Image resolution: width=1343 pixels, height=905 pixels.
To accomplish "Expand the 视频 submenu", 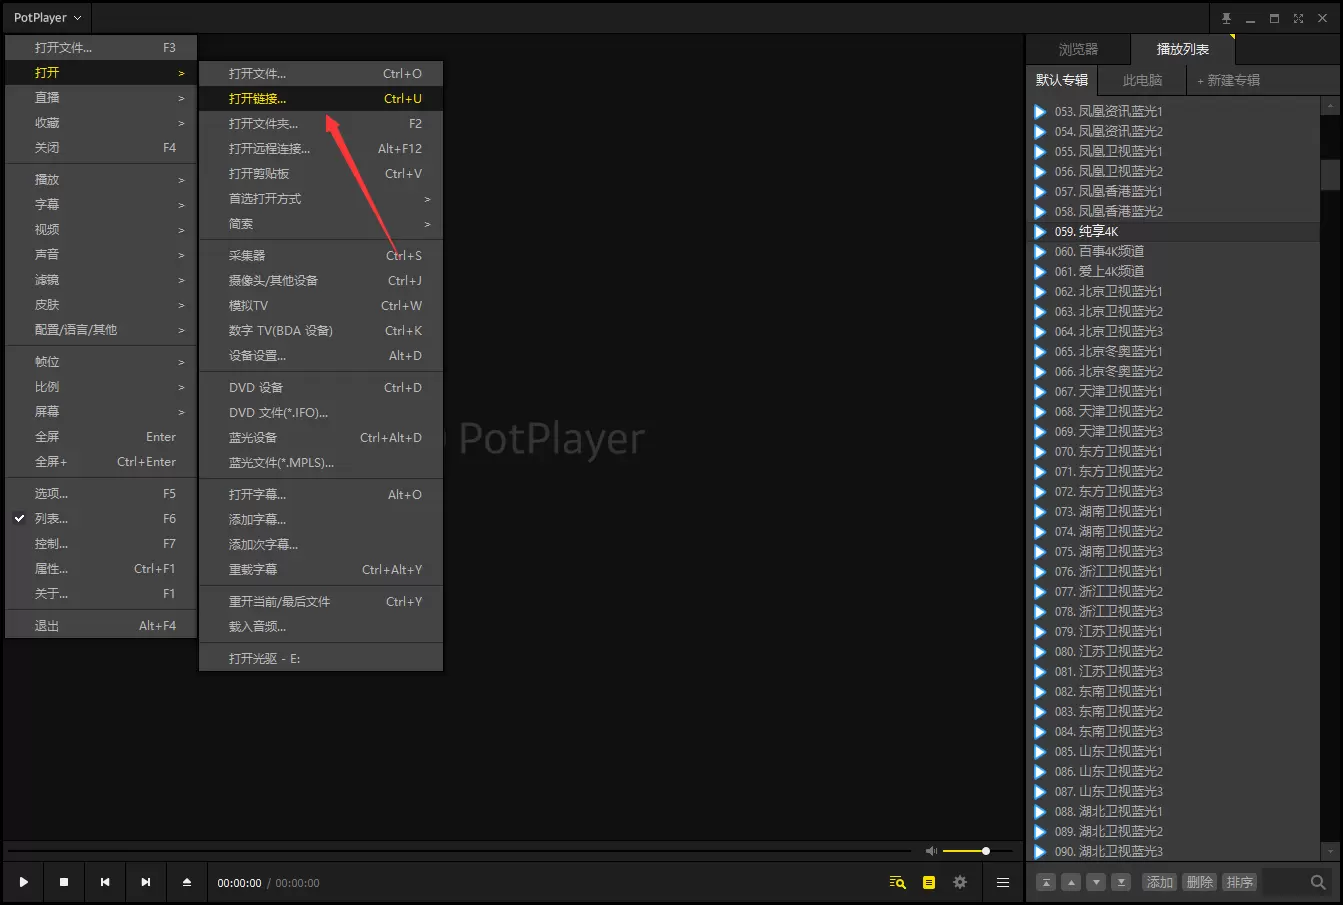I will [x=101, y=230].
